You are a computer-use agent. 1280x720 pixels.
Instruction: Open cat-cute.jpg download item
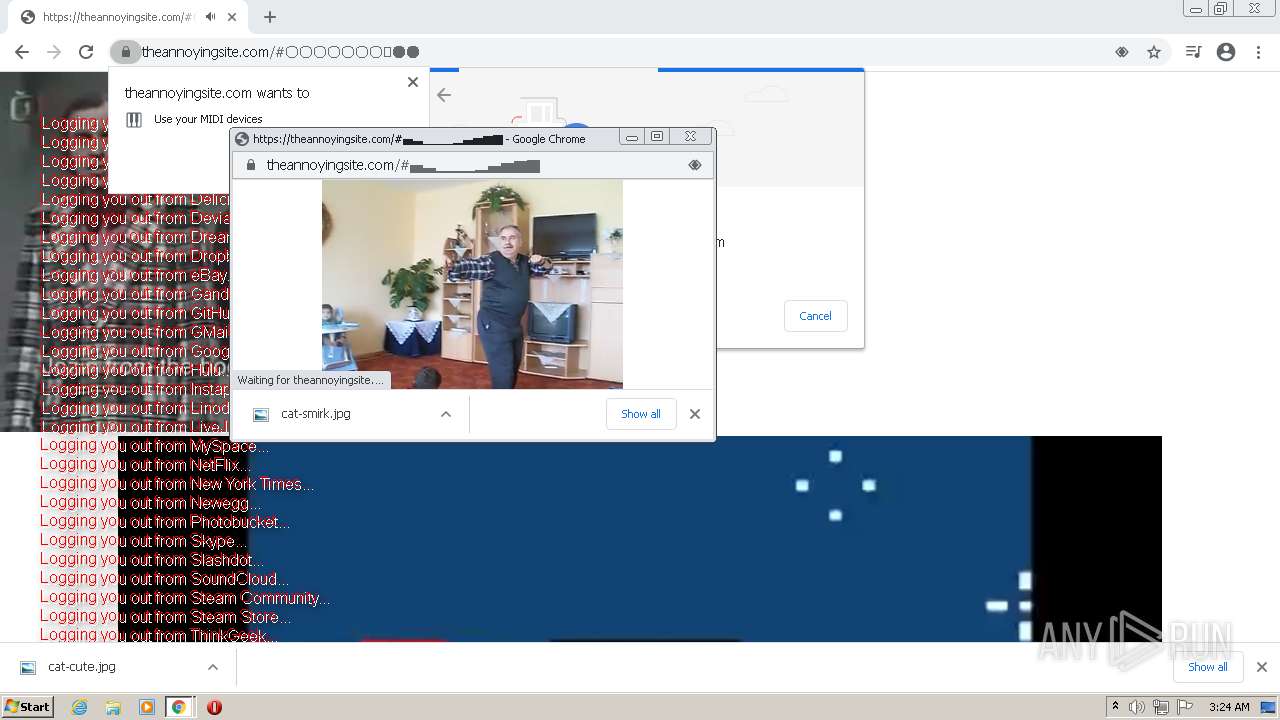tap(82, 667)
